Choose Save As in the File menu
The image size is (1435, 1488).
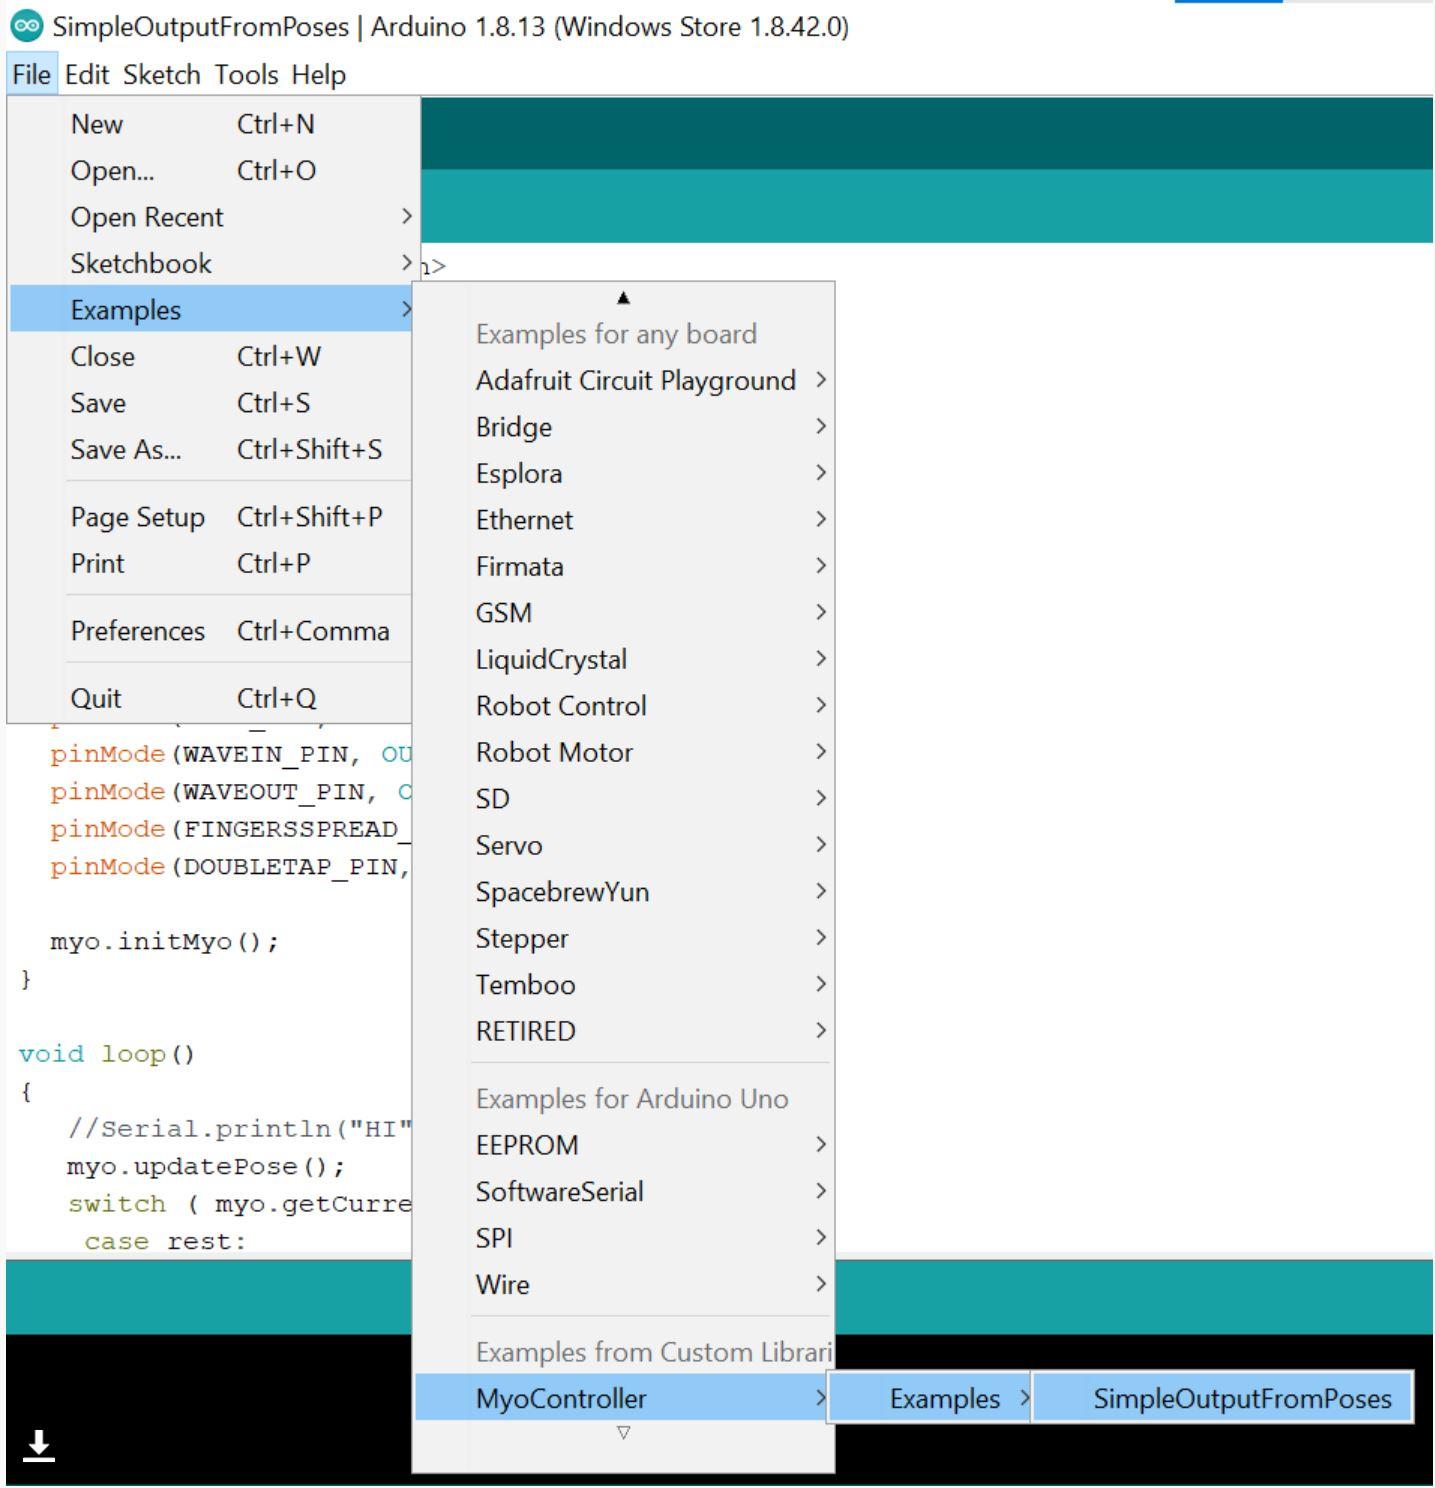(125, 450)
